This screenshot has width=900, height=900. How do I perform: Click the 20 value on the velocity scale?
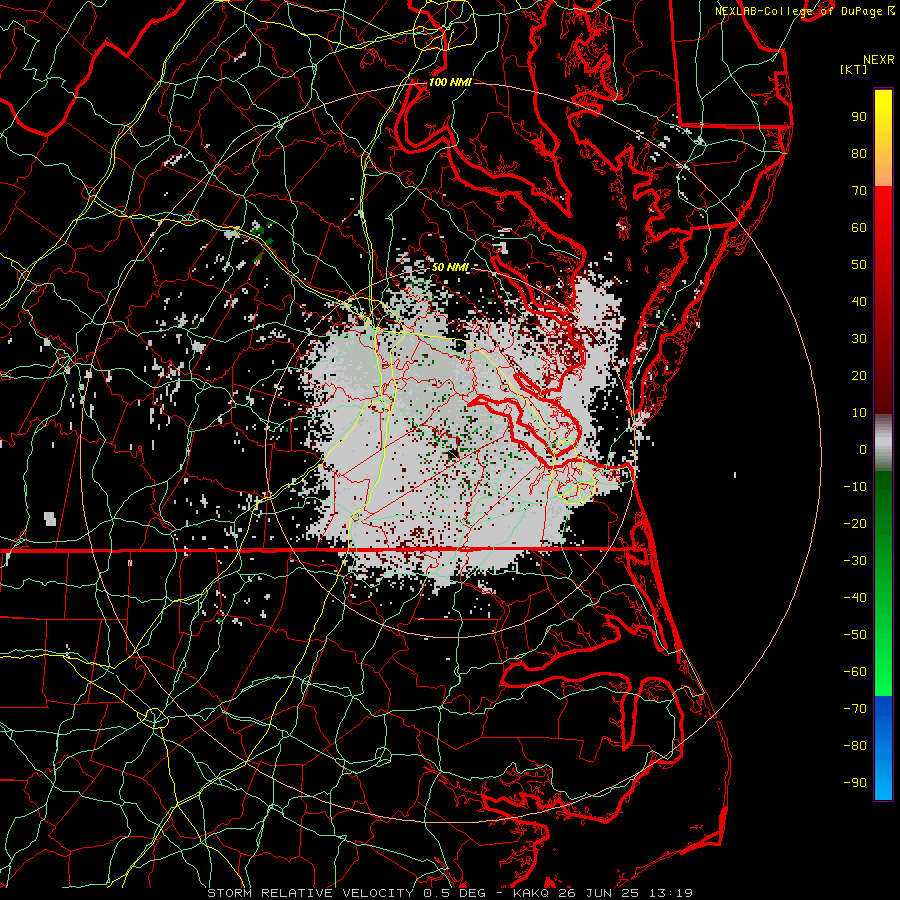point(859,376)
